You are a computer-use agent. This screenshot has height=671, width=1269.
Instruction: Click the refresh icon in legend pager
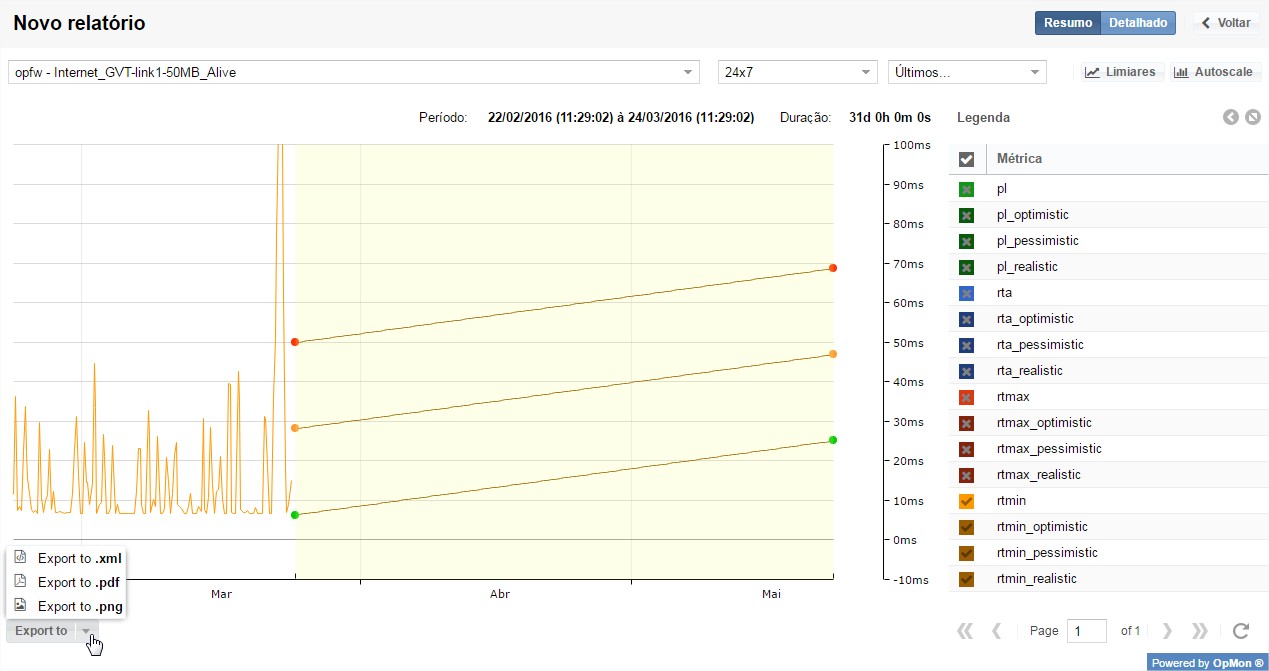coord(1241,631)
